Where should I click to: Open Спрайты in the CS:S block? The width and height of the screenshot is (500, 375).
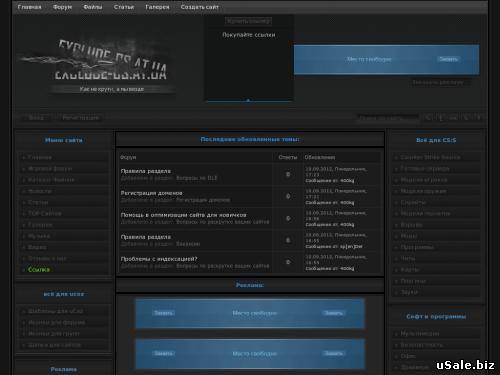tap(413, 202)
